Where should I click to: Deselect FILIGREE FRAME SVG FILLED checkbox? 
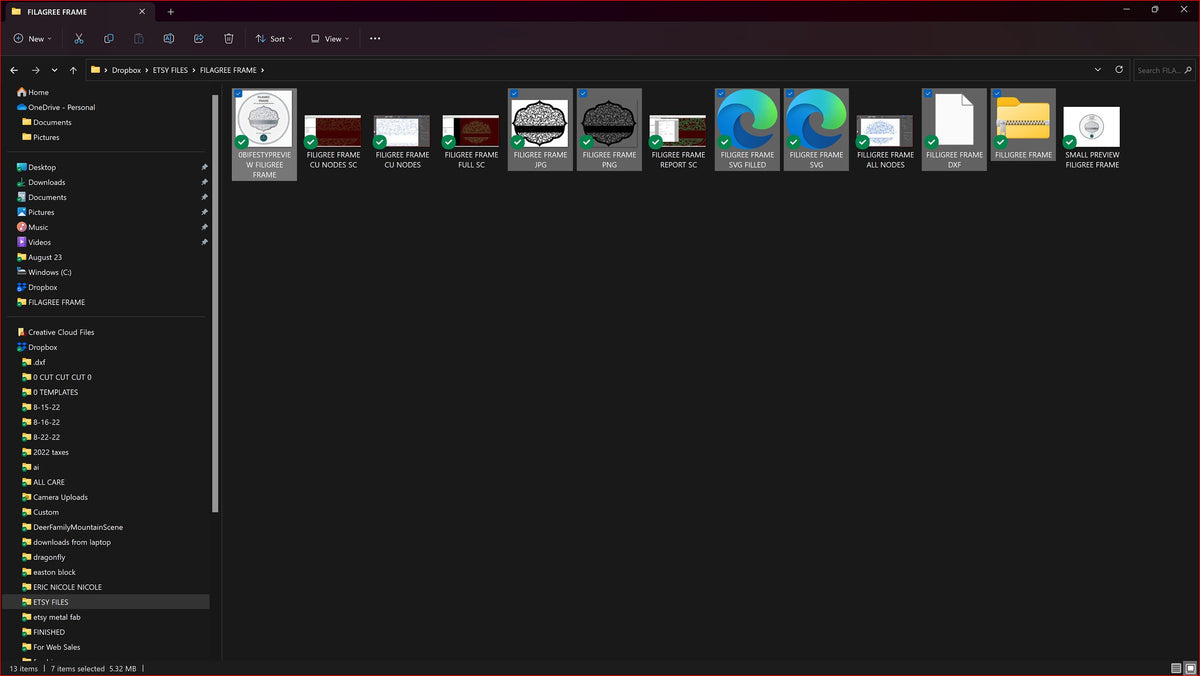pos(720,93)
